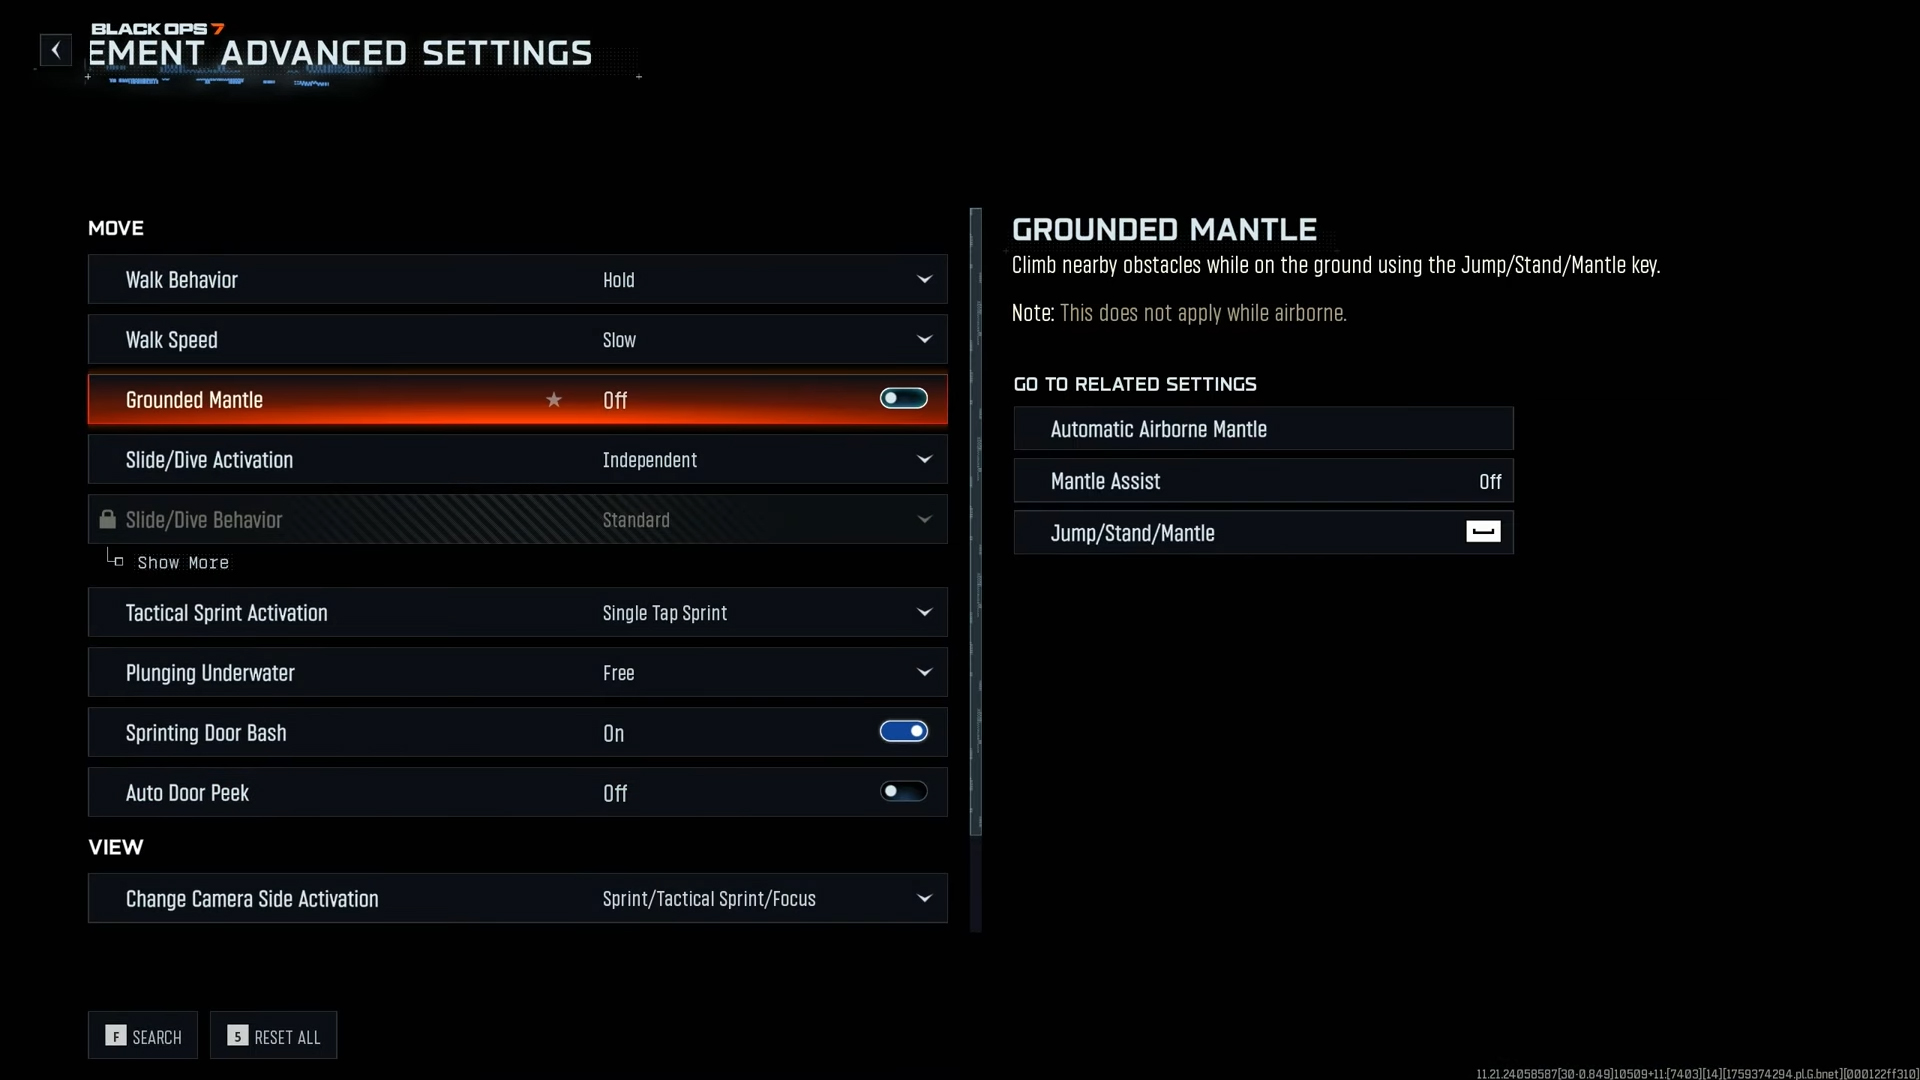Expand the Walk Speed dropdown
Viewport: 1920px width, 1080px height.
coord(924,340)
